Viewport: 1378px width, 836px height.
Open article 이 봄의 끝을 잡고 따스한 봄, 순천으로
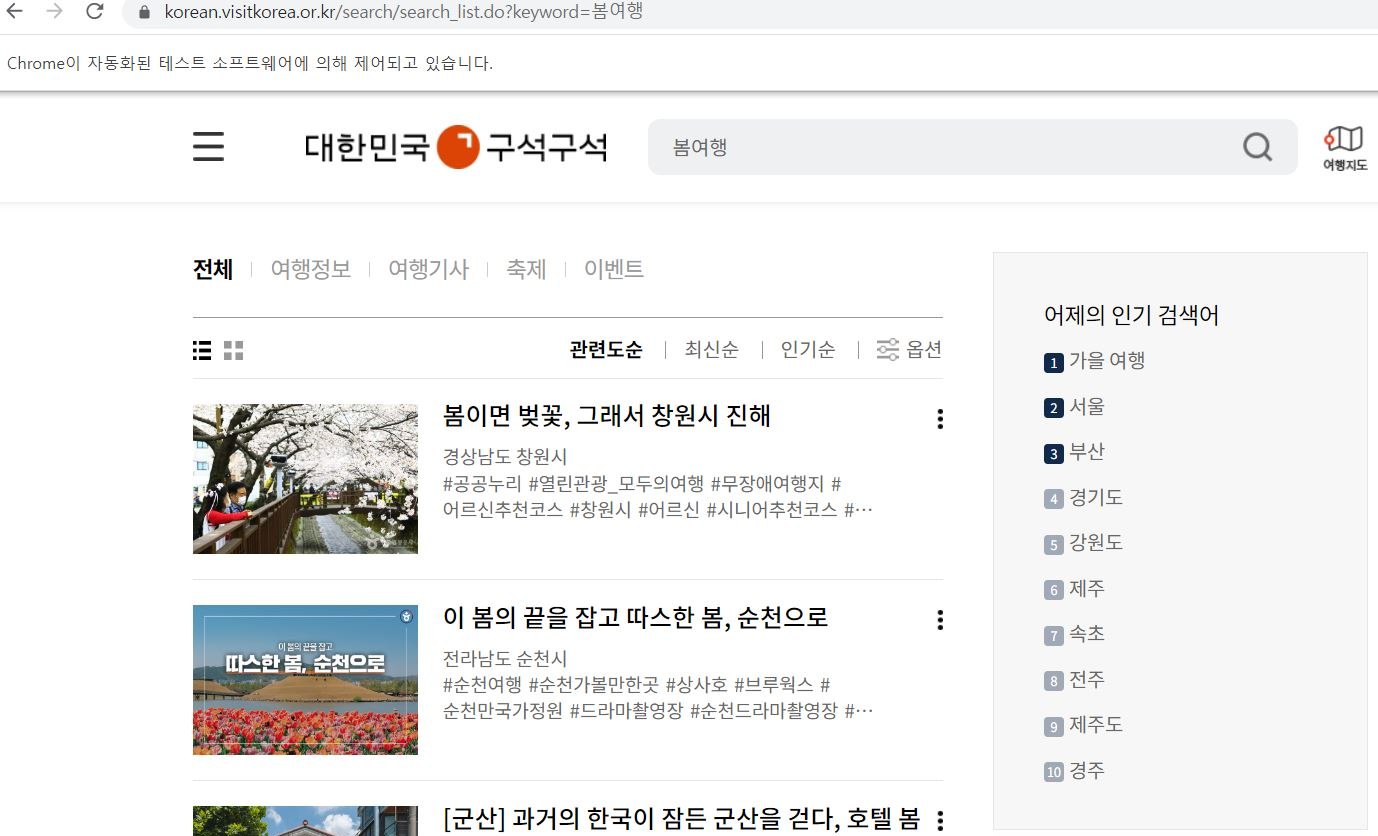[636, 617]
